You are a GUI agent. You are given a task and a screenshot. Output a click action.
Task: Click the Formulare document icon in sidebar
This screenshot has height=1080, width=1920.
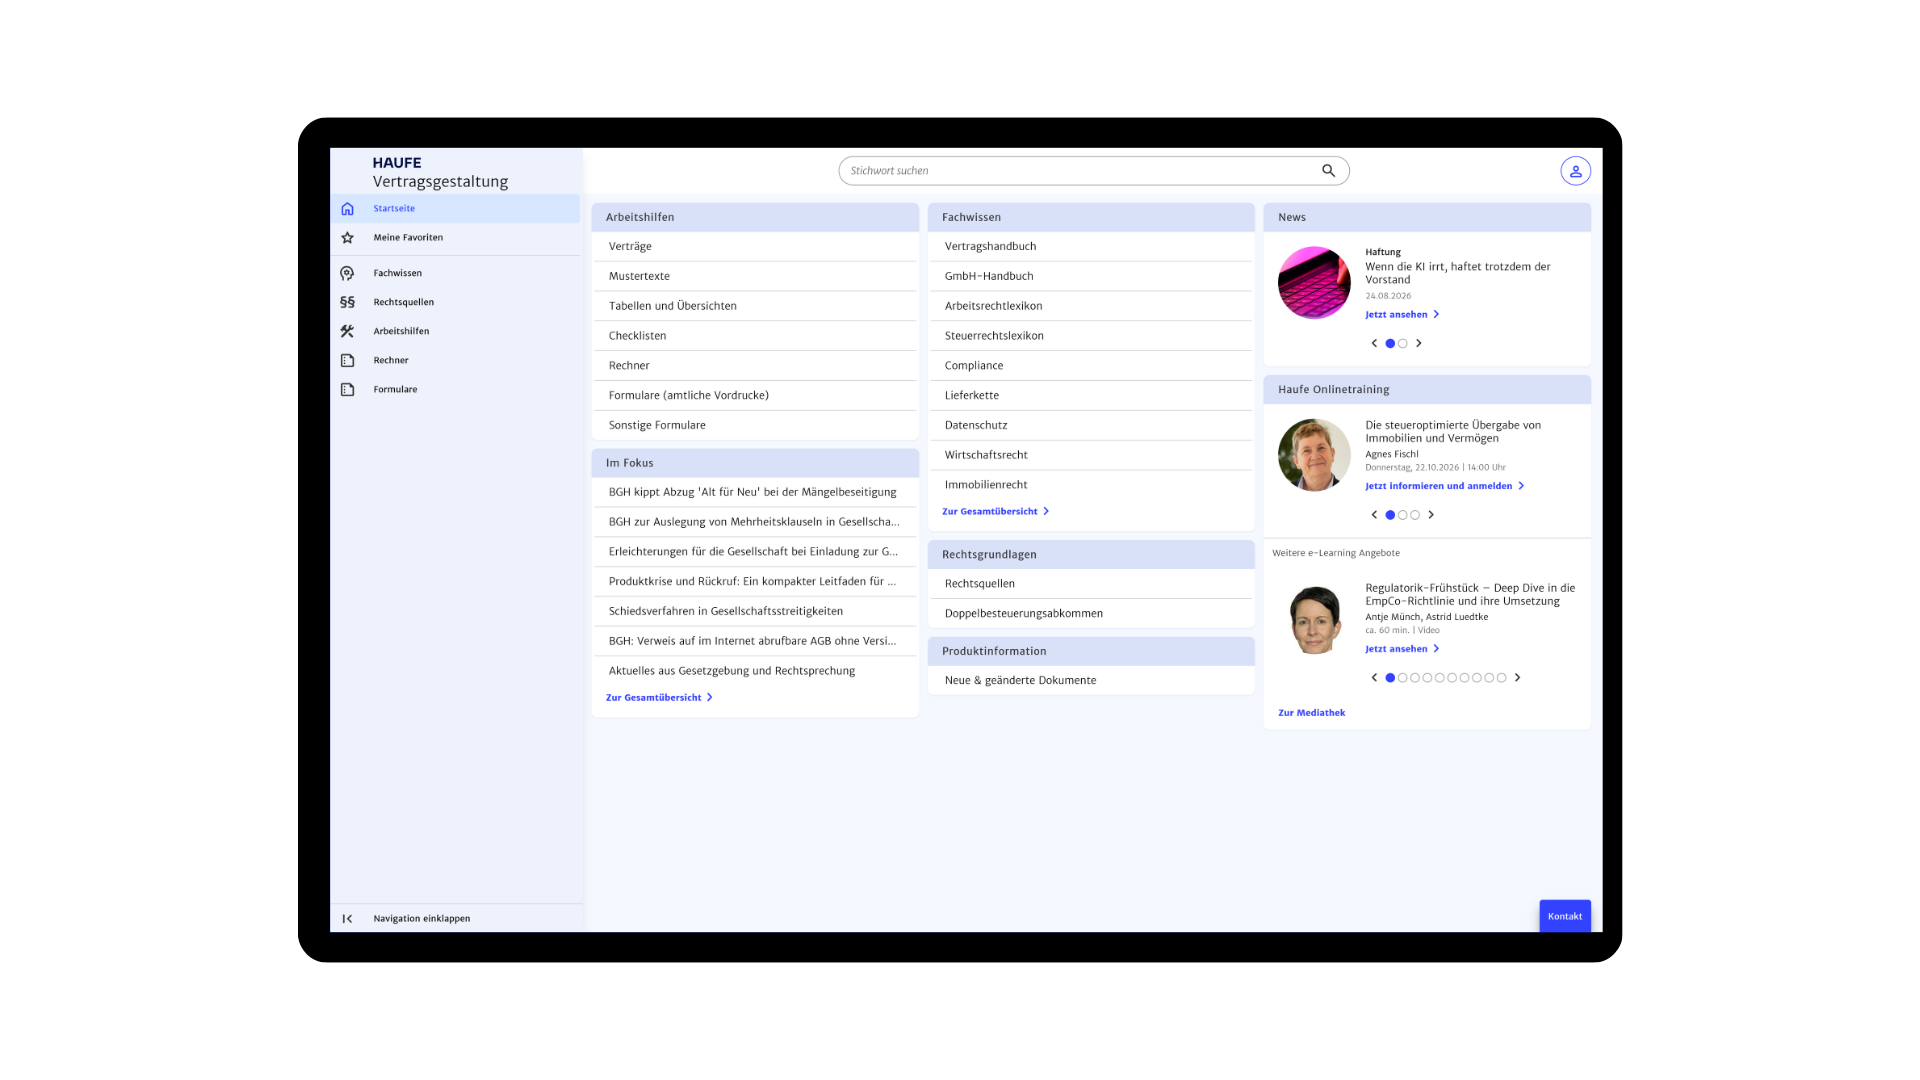[347, 389]
